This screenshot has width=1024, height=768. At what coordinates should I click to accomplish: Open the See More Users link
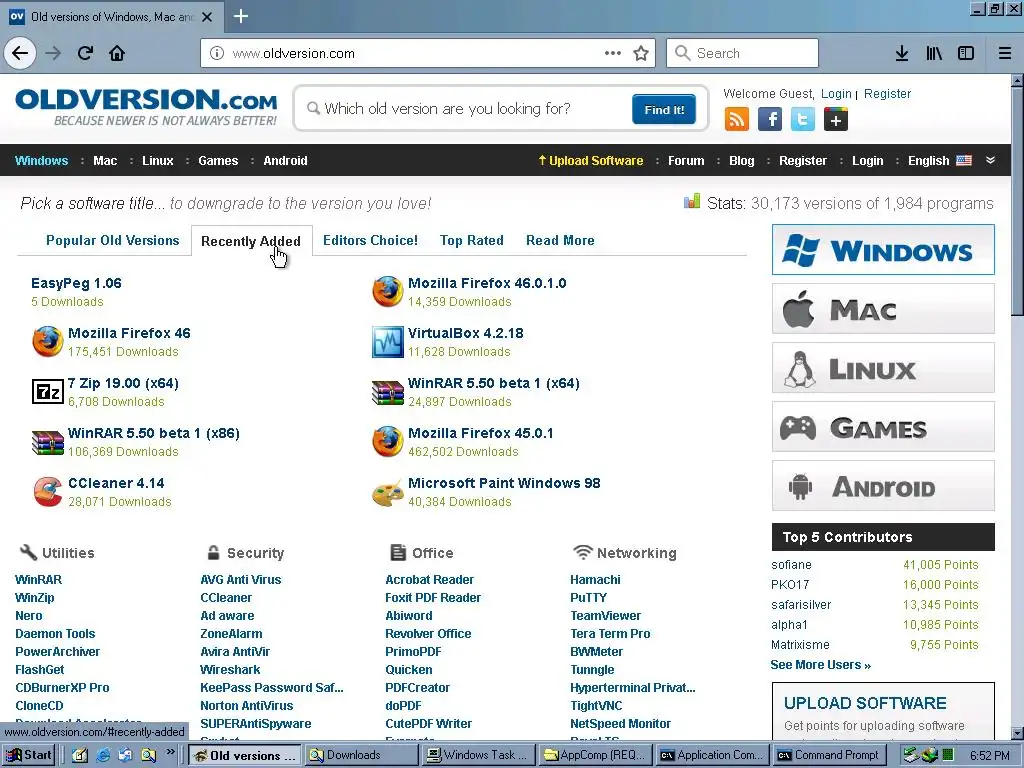(820, 665)
